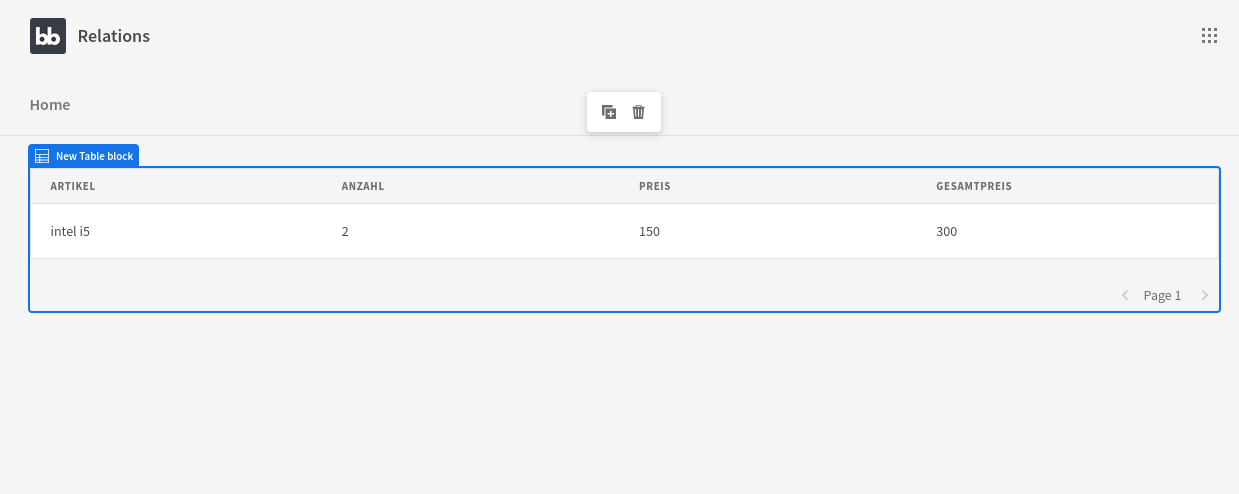
Task: Duplicate the selected table block
Action: (609, 112)
